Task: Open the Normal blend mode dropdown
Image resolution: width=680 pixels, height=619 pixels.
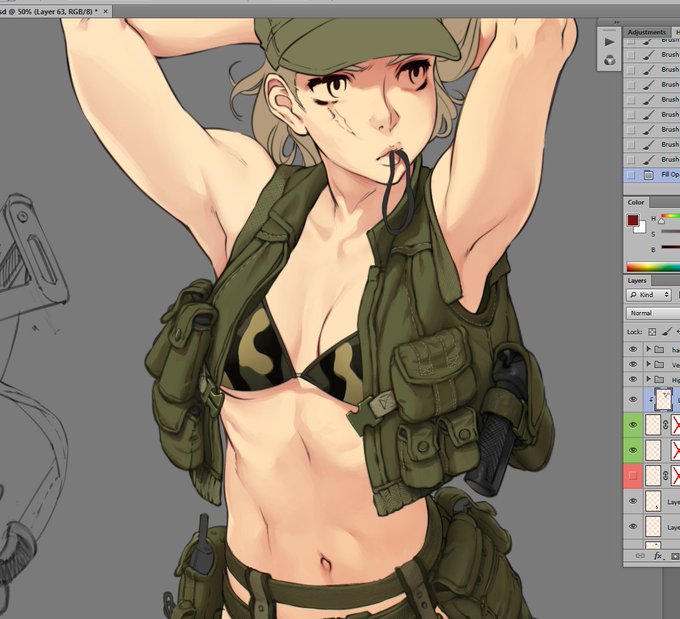Action: [653, 313]
